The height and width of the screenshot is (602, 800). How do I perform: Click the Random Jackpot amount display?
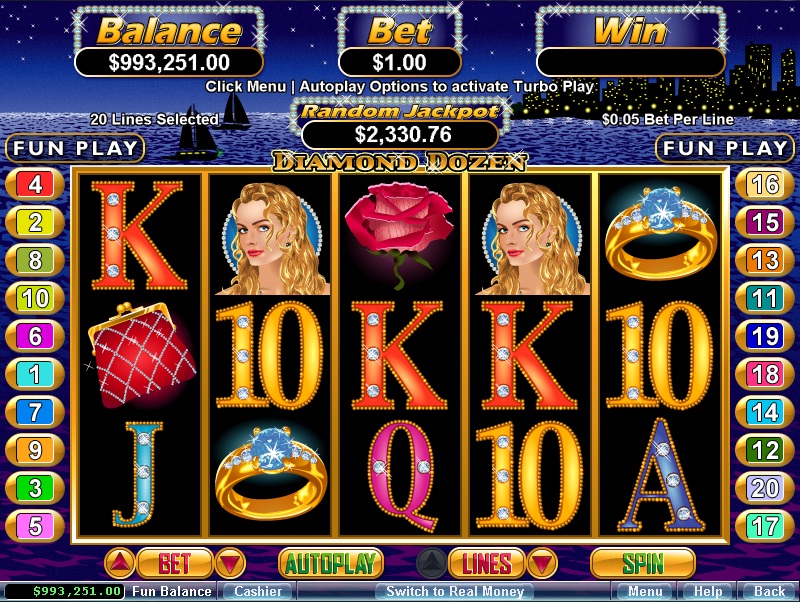click(x=401, y=135)
